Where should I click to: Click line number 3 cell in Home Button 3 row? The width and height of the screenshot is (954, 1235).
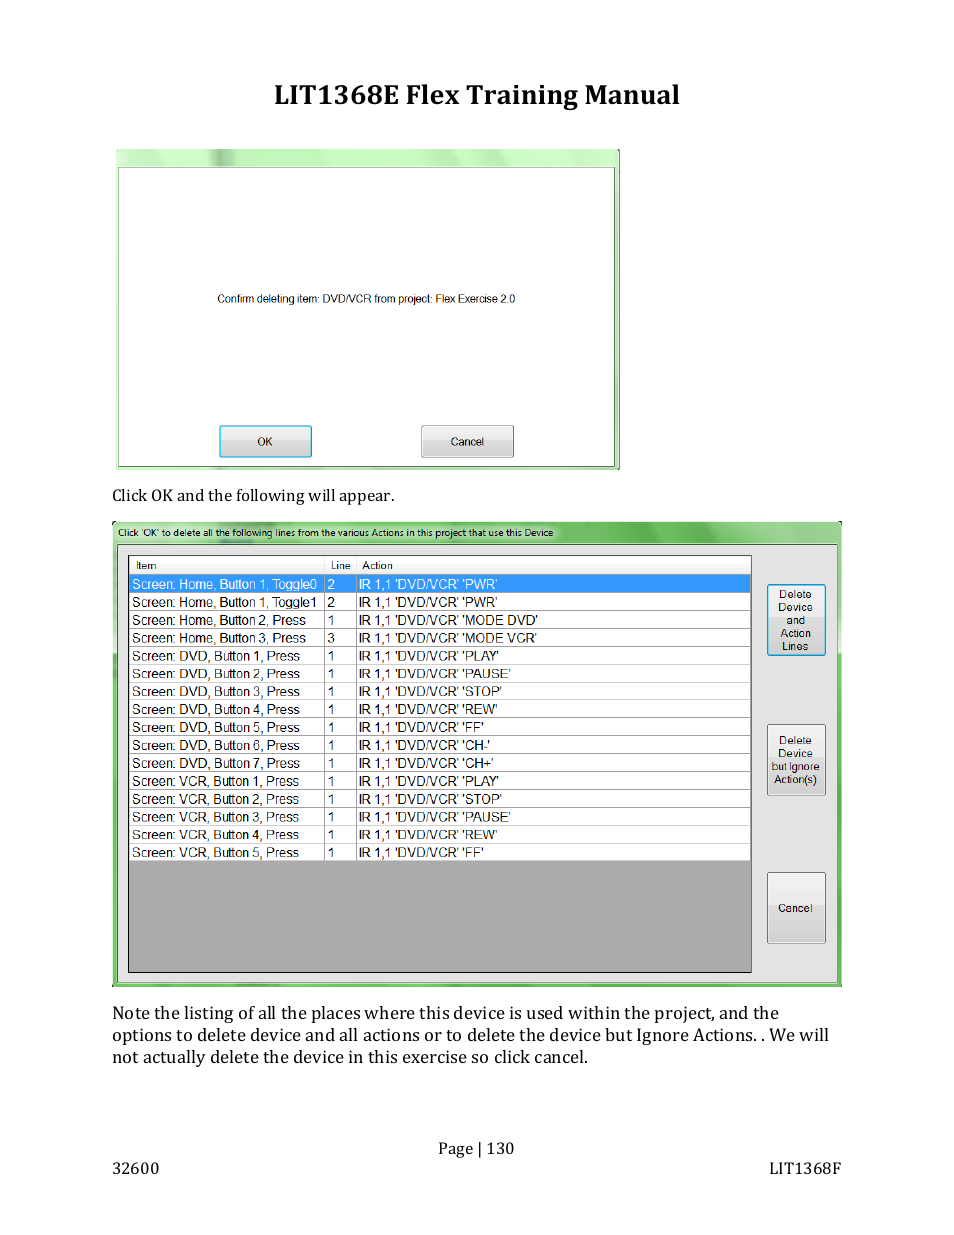[x=341, y=638]
